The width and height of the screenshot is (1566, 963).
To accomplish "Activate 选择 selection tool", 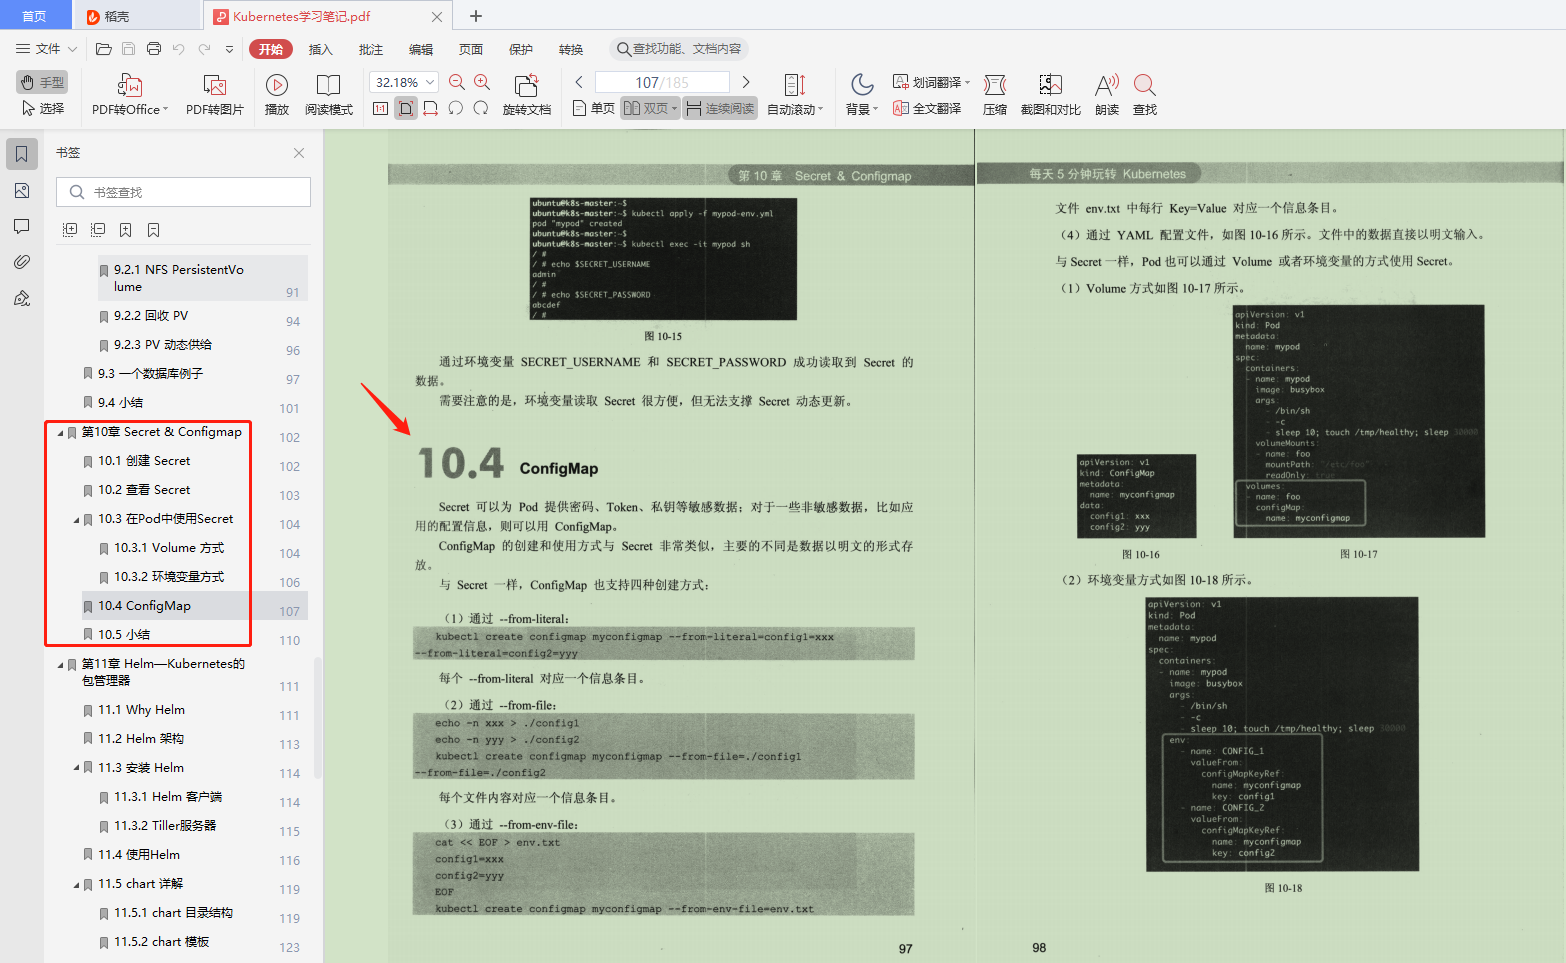I will 42,108.
